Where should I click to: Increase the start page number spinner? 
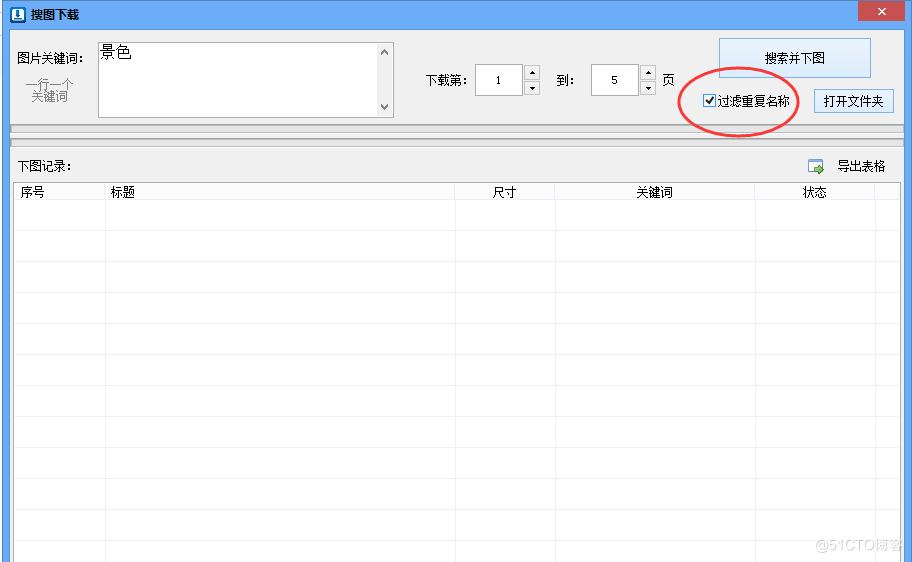532,72
